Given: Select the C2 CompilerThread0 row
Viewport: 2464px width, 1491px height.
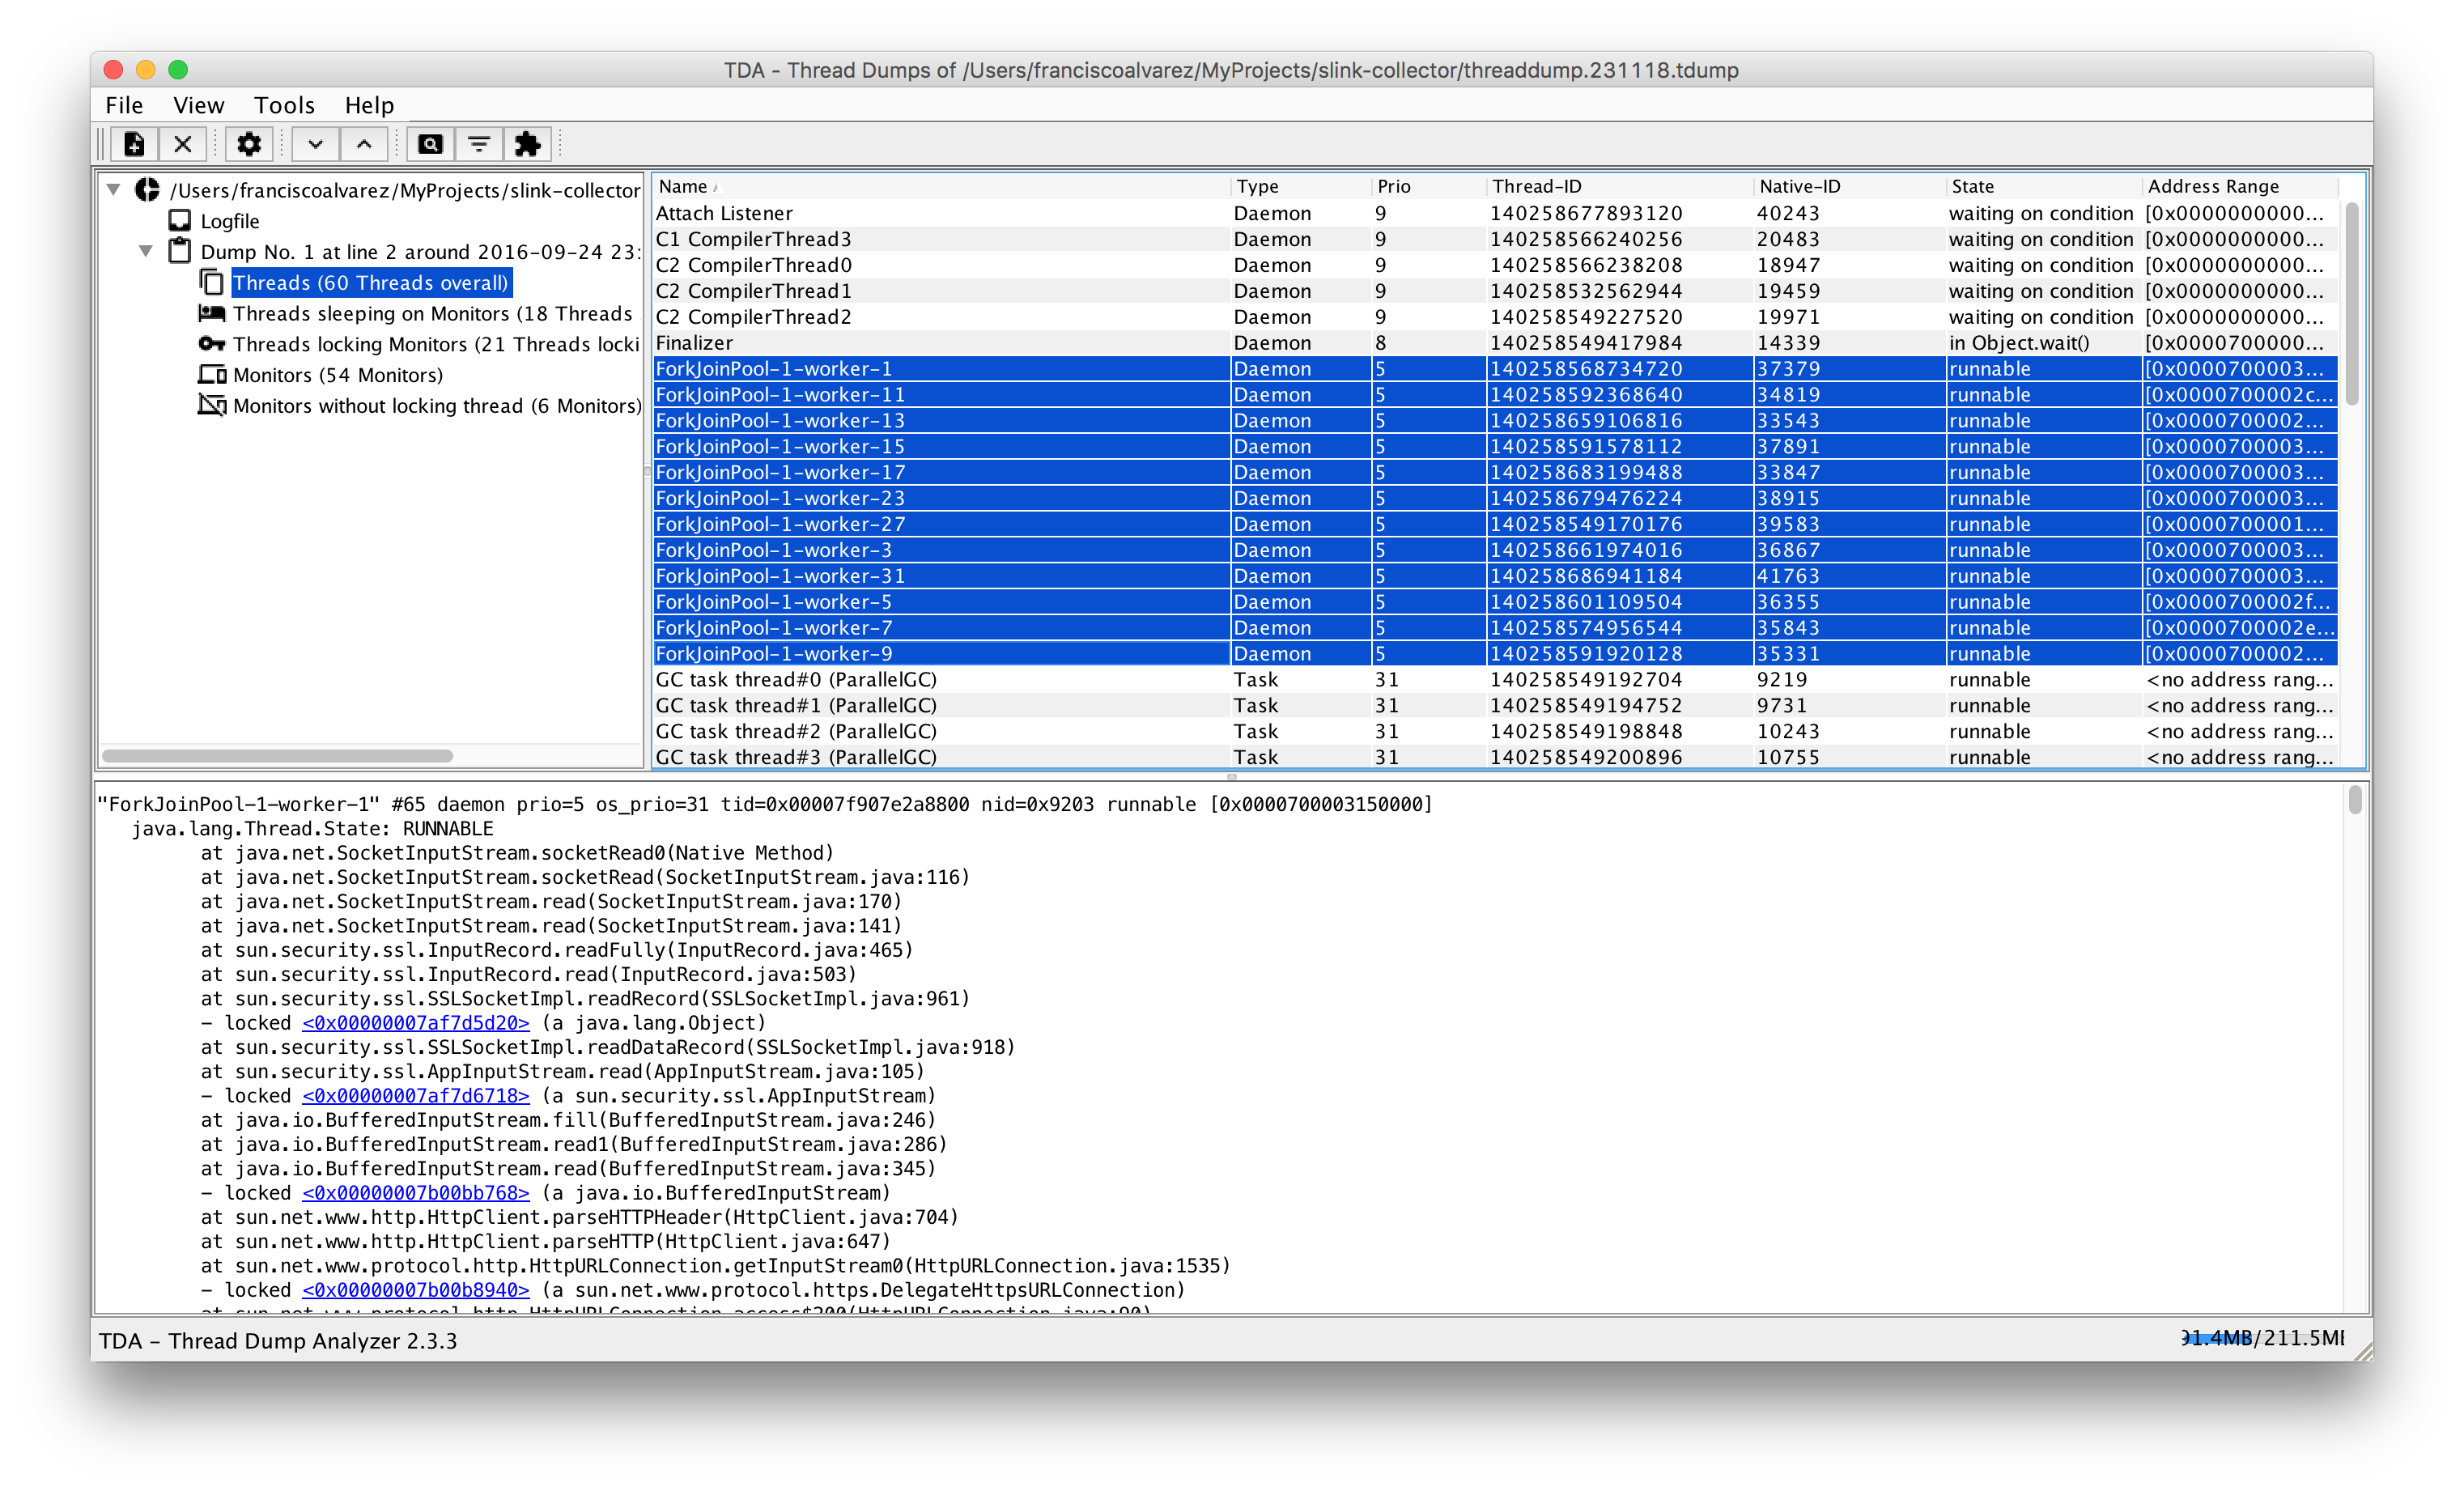Looking at the screenshot, I should pyautogui.click(x=1495, y=265).
